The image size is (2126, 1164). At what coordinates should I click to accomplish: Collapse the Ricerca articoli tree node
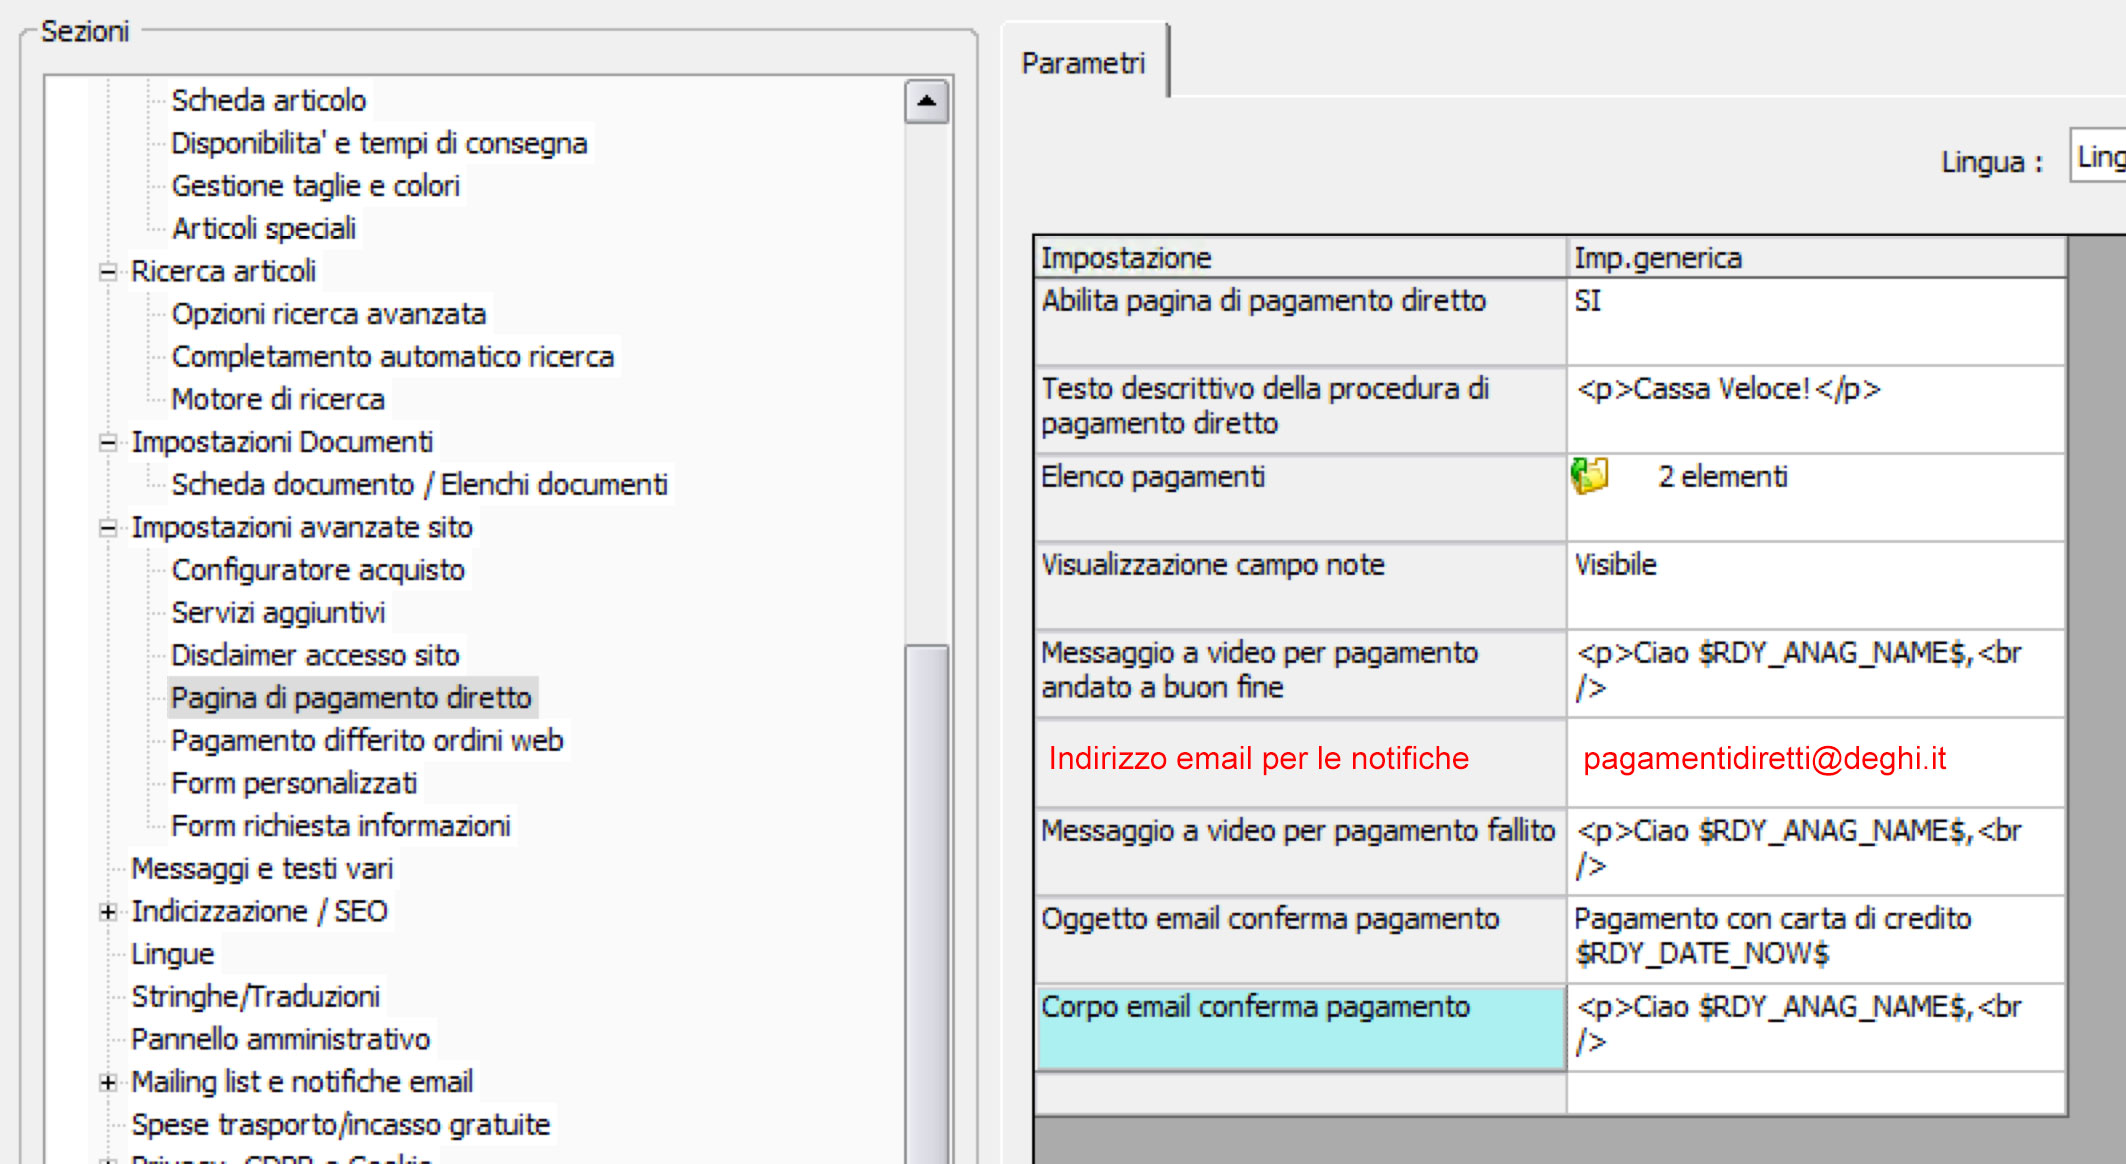pyautogui.click(x=108, y=272)
